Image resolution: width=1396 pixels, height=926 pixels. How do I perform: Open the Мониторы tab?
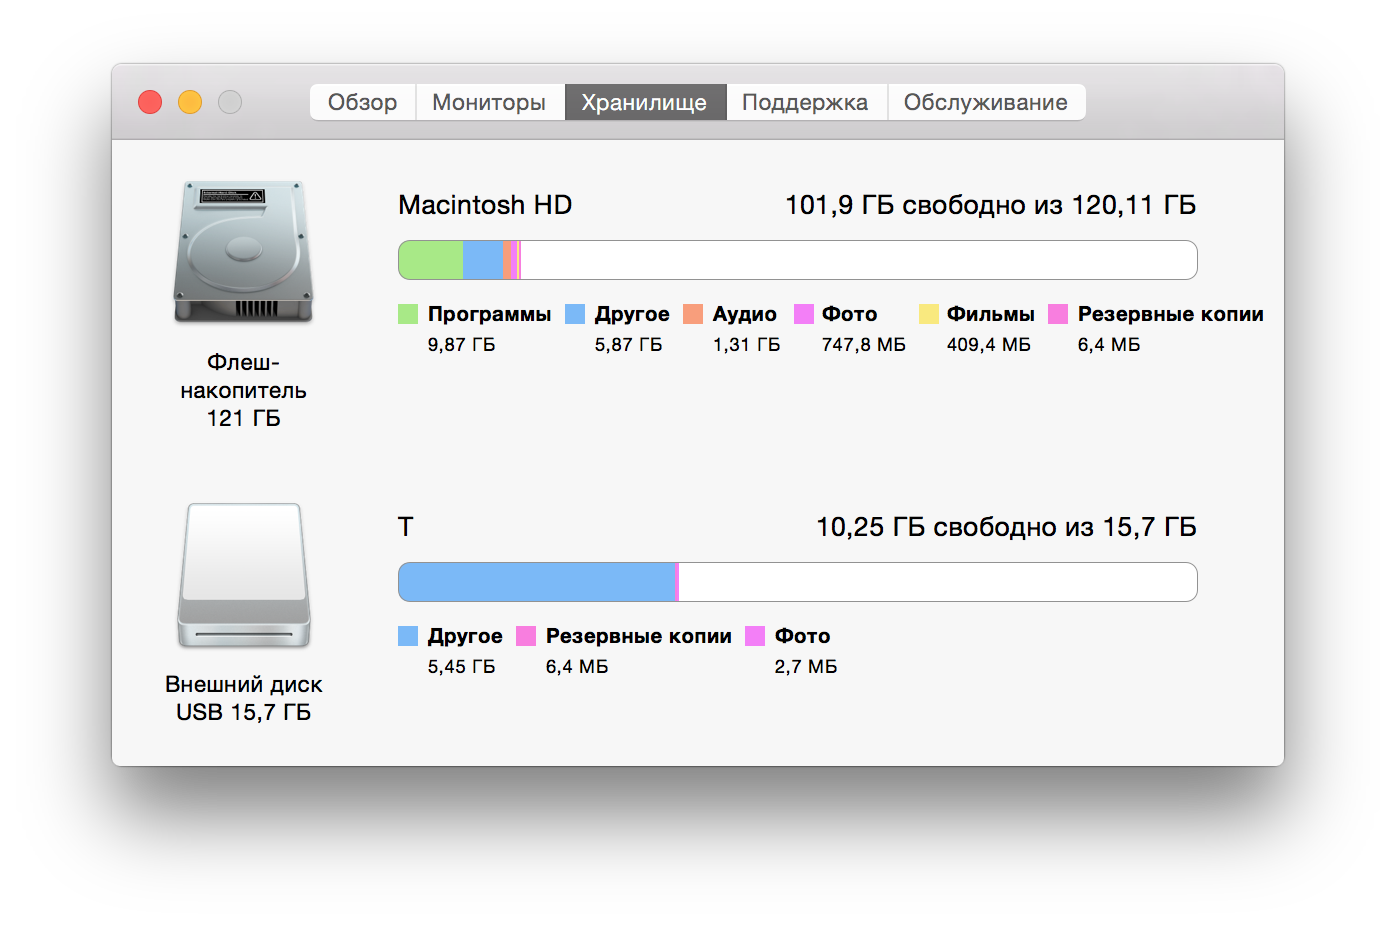tap(489, 101)
